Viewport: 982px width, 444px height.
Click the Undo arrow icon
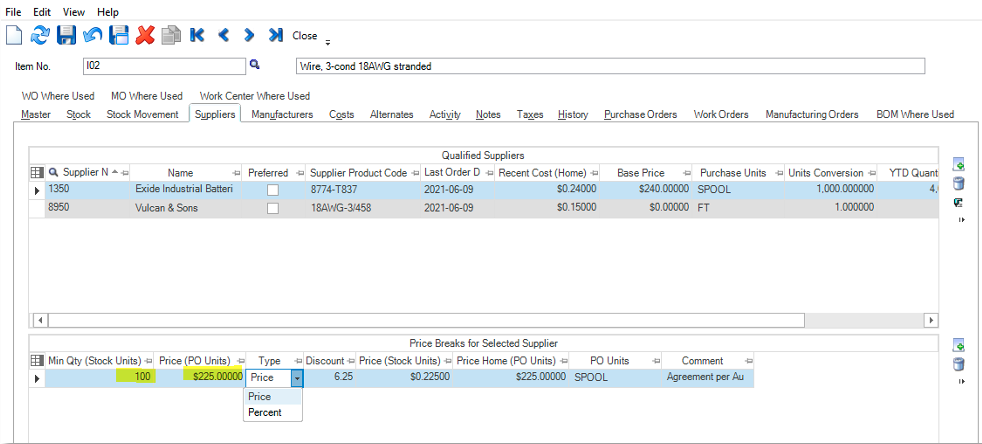(93, 35)
